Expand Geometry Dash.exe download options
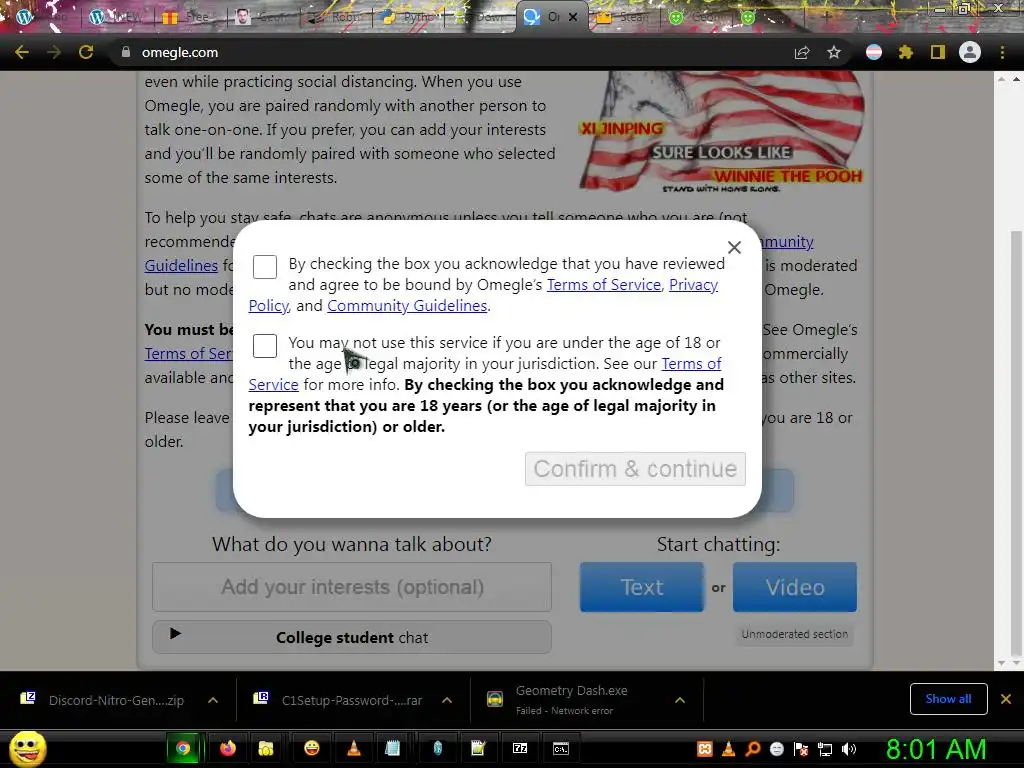This screenshot has width=1024, height=768. (680, 700)
